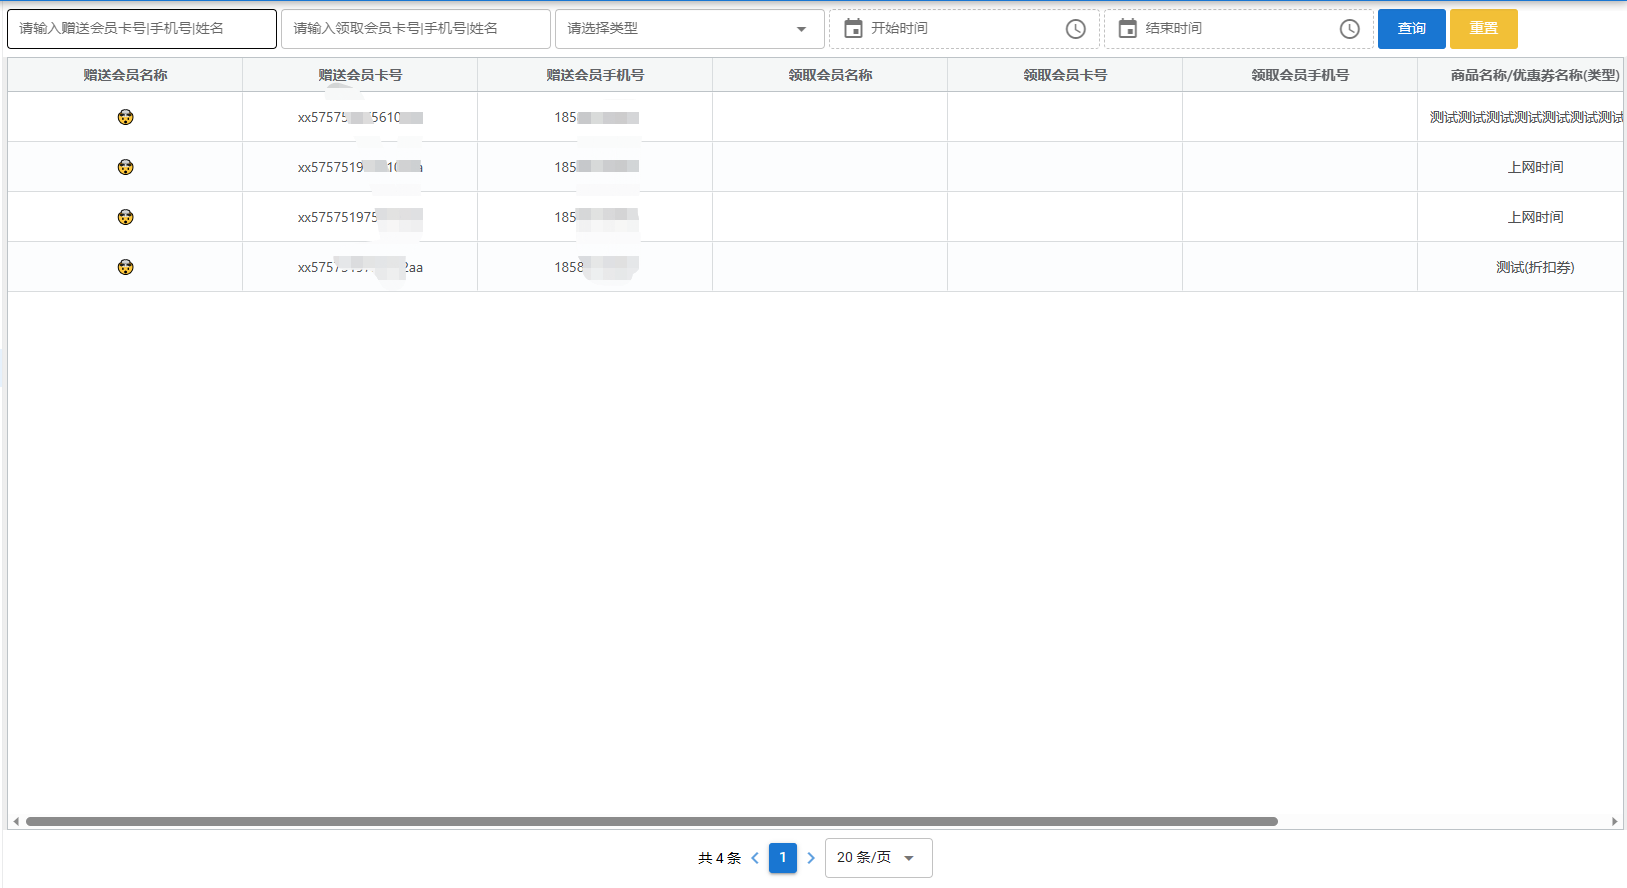Click the 结束时间 end time field
1627x888 pixels.
pyautogui.click(x=1238, y=29)
